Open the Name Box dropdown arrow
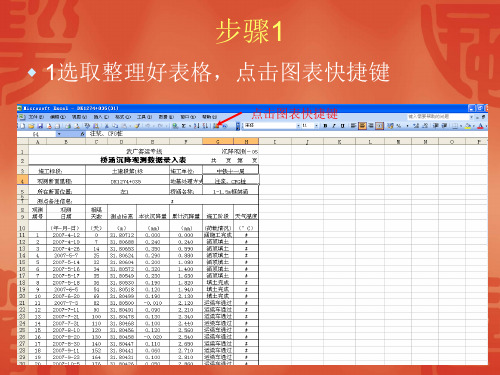The image size is (500, 375). pos(59,134)
